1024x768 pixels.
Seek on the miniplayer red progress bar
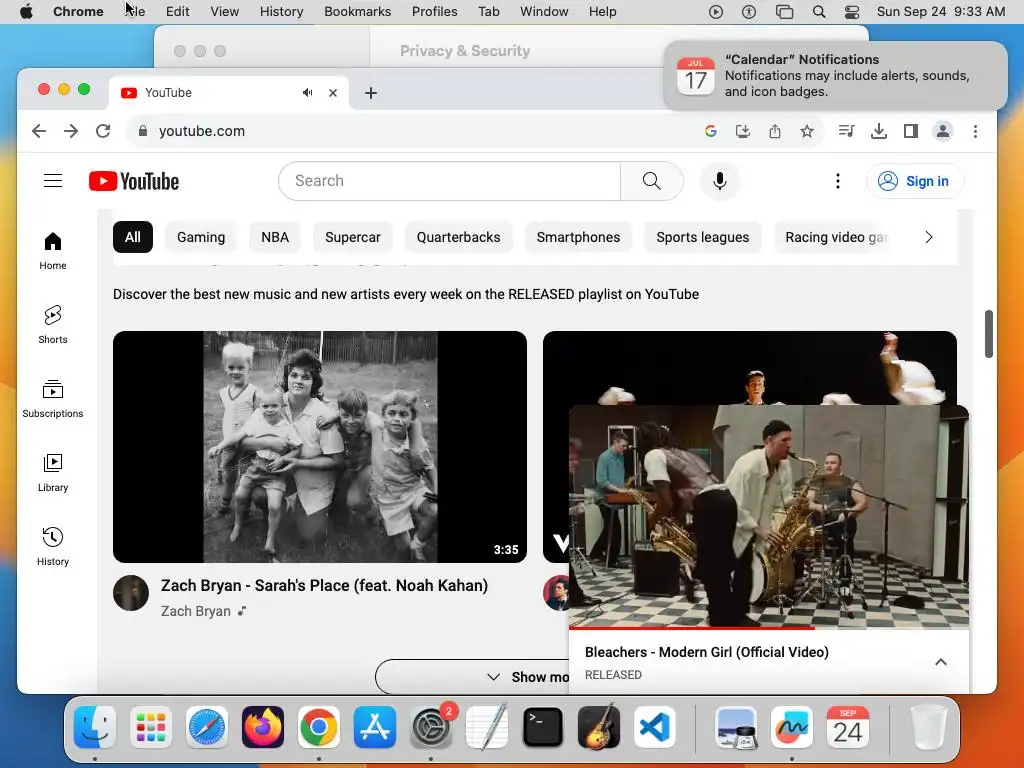769,628
